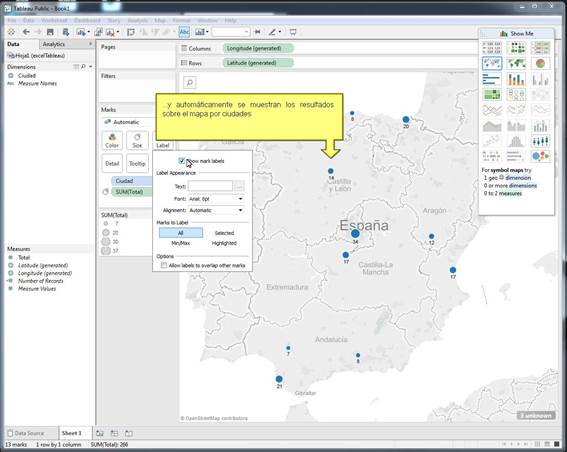Choose the pie chart icon in Show Me
567x452 pixels.
540,63
